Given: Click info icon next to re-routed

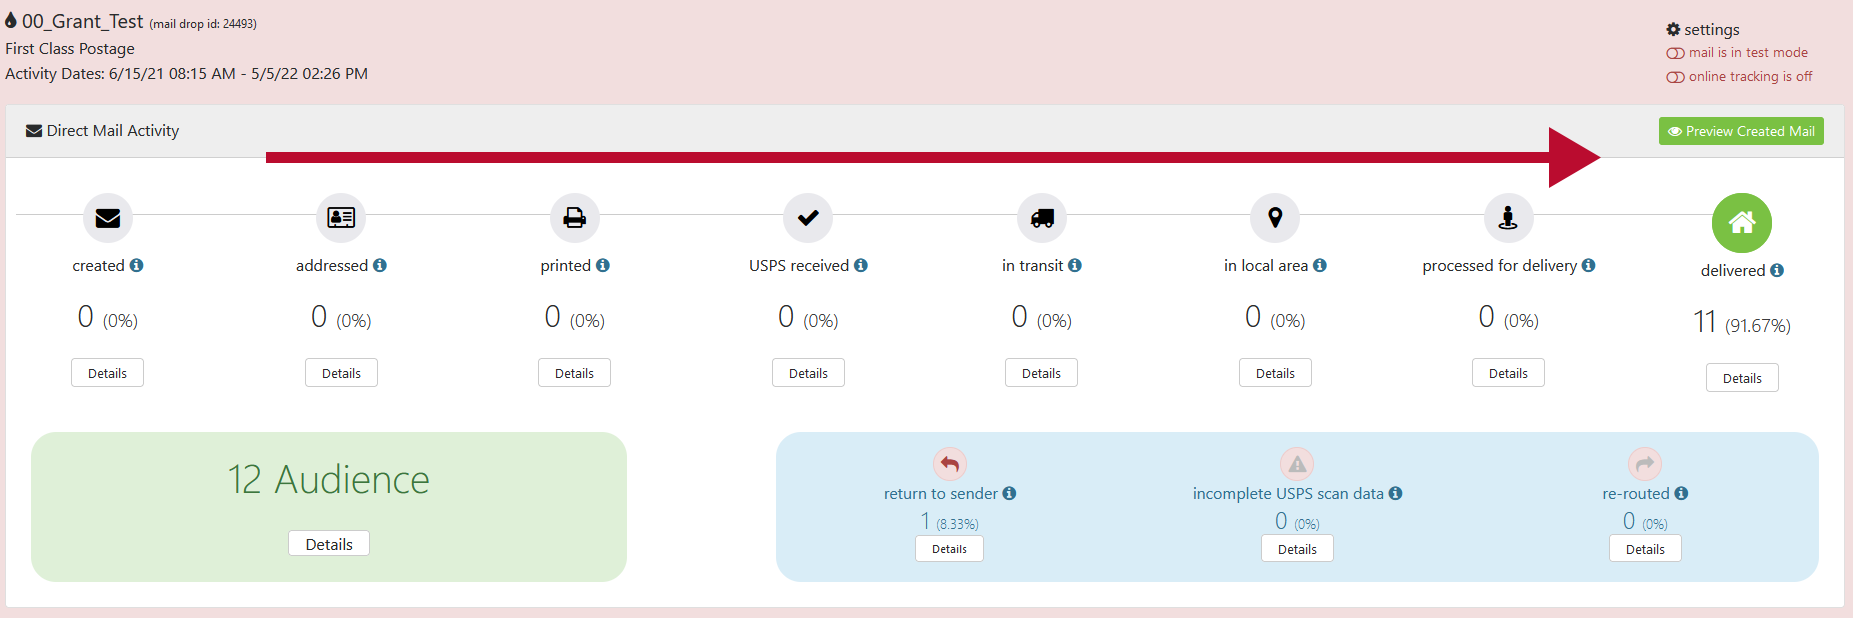Looking at the screenshot, I should pos(1682,493).
